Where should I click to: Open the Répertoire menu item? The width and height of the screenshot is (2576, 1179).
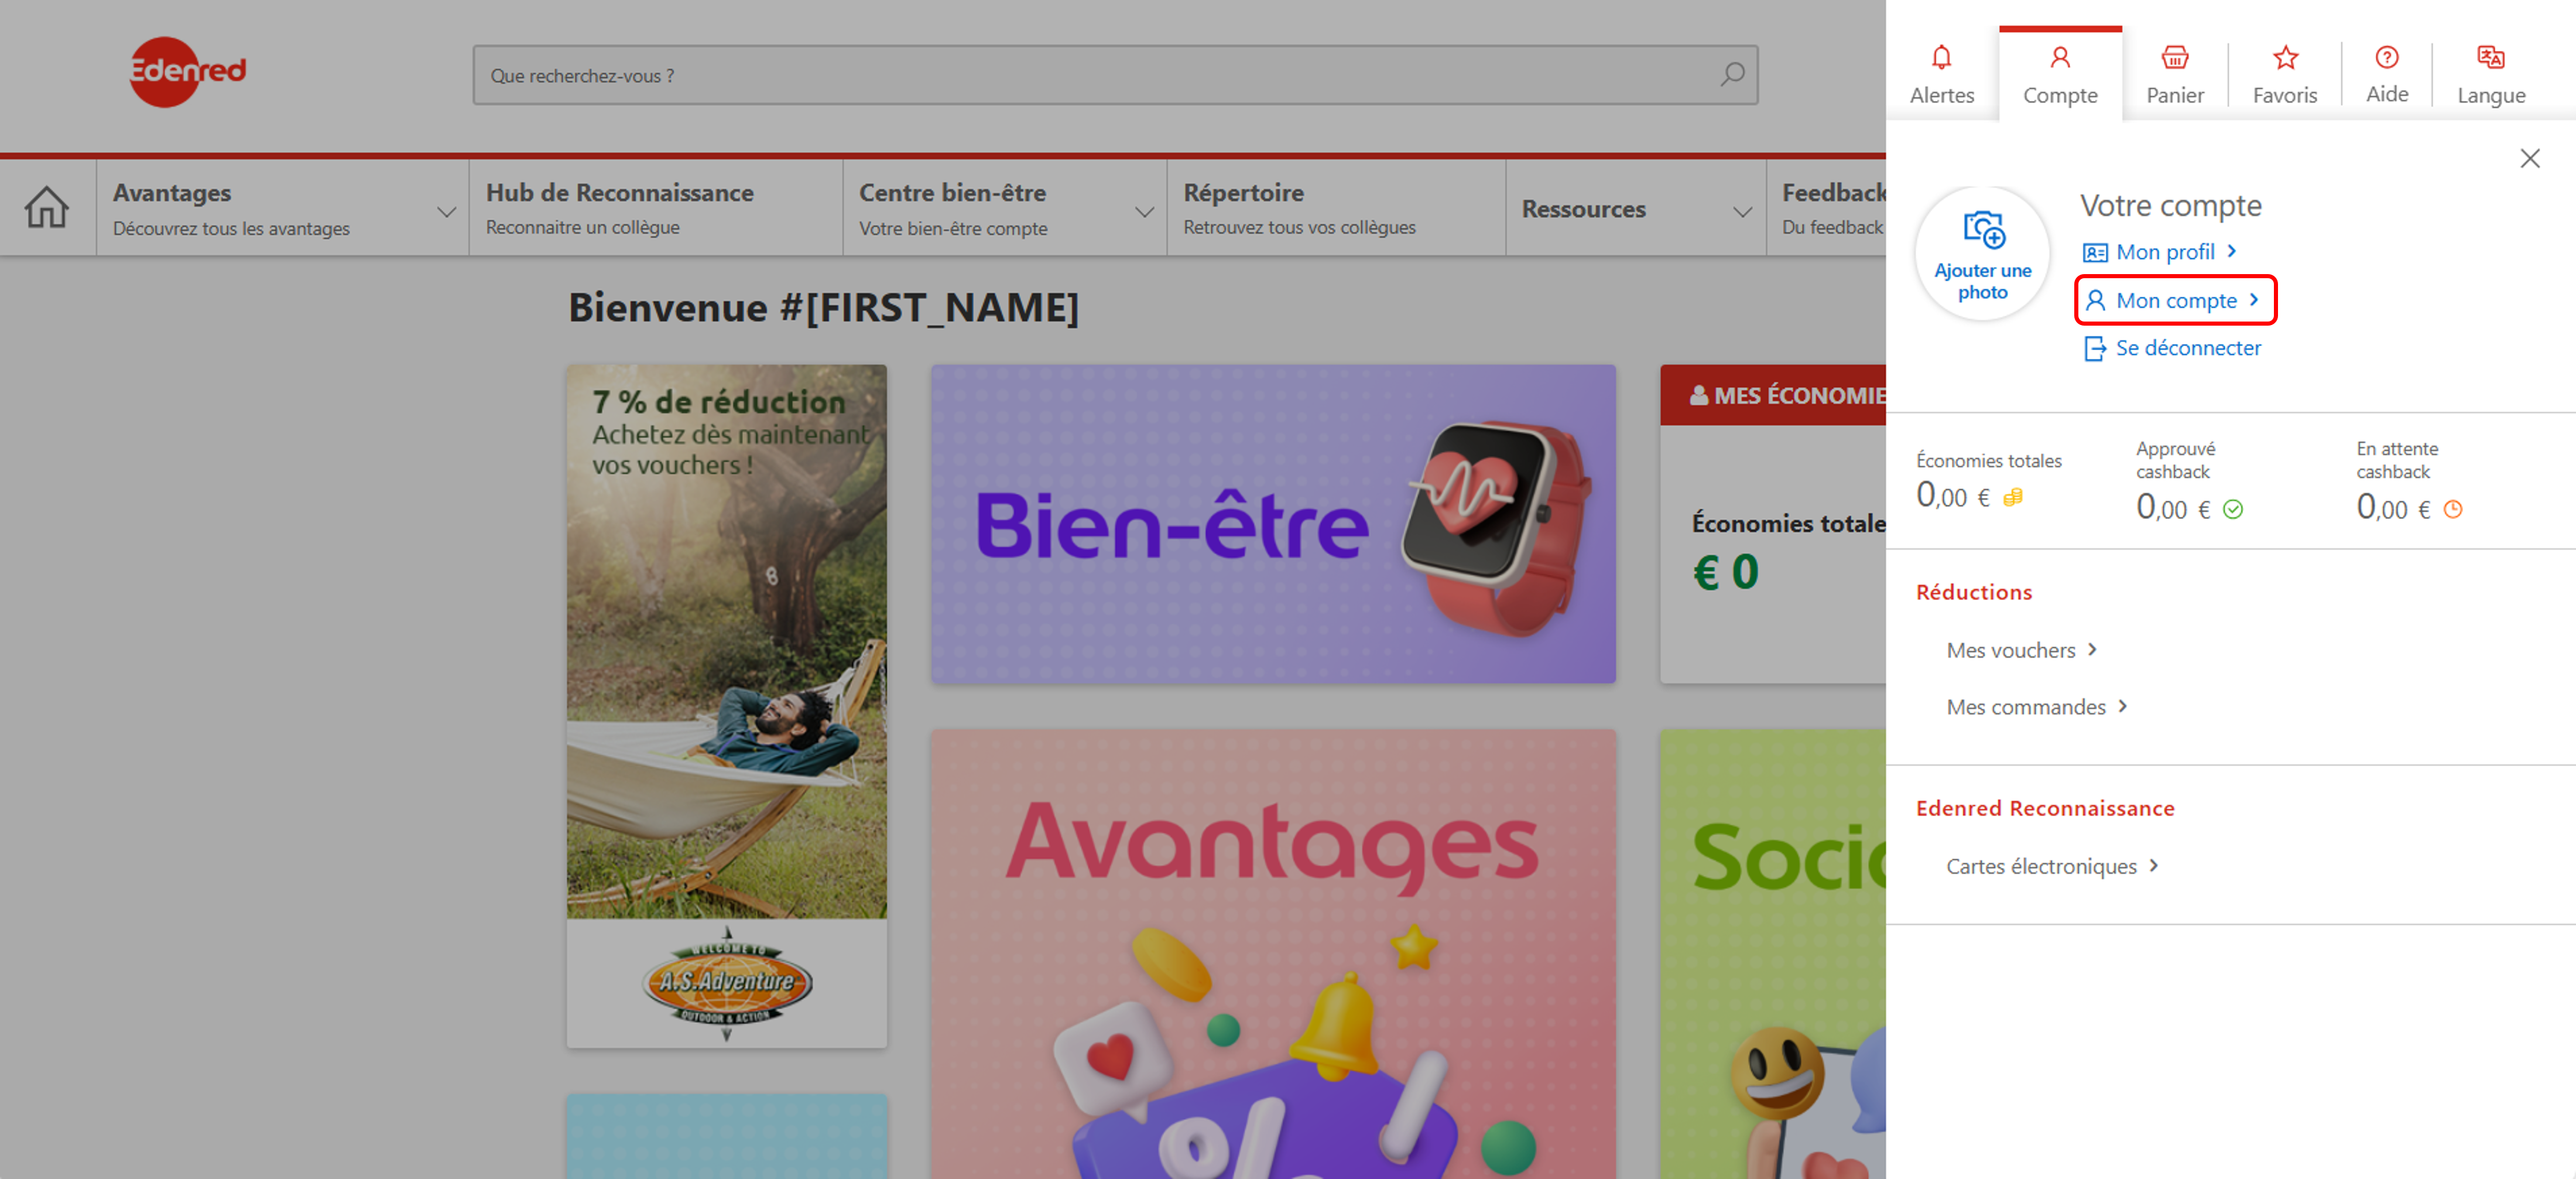click(x=1335, y=208)
